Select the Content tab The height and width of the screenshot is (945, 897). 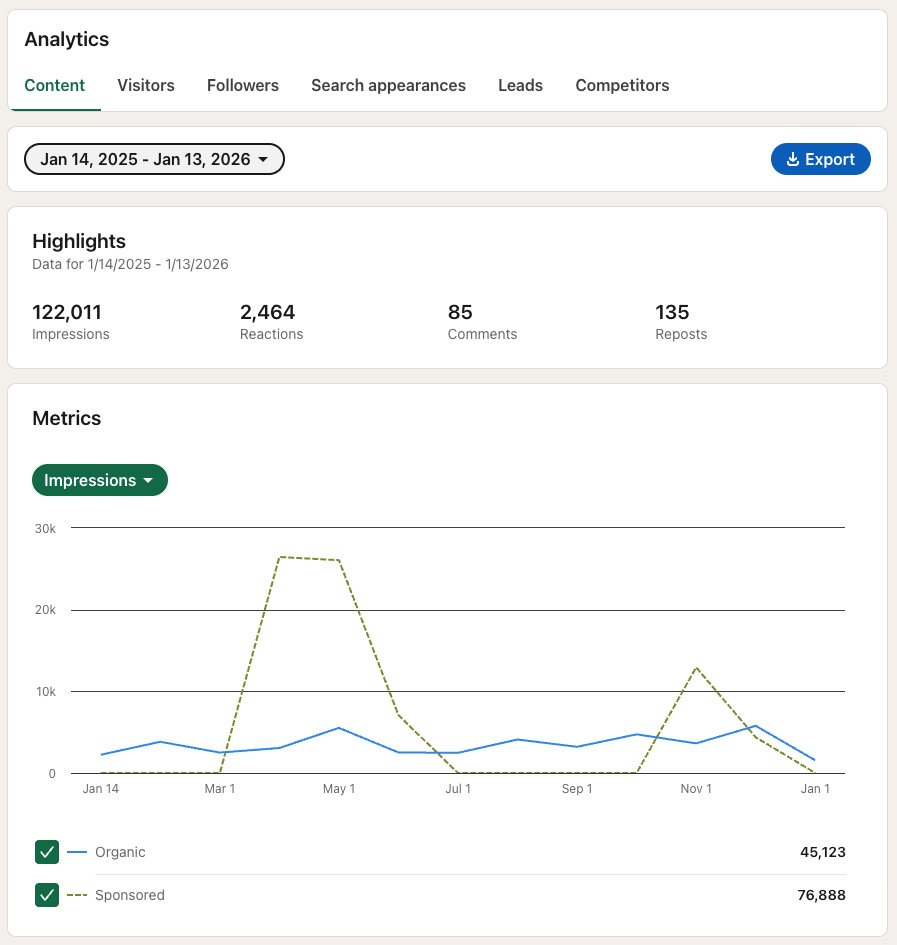click(x=55, y=86)
